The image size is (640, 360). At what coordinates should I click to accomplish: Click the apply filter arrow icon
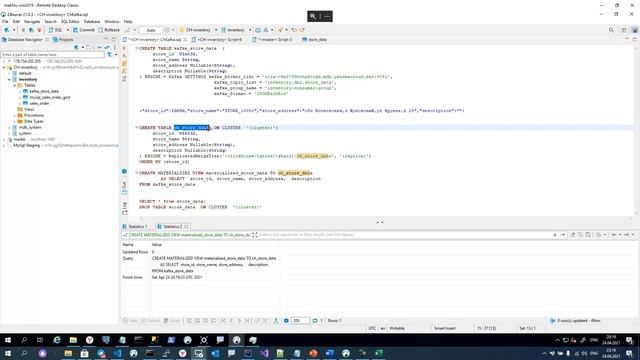point(555,235)
